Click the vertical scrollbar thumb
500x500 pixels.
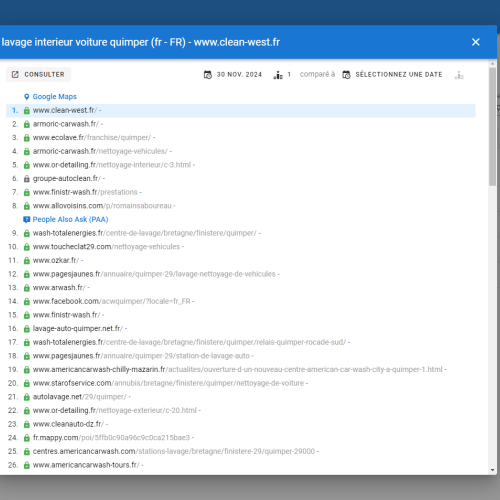(492, 127)
